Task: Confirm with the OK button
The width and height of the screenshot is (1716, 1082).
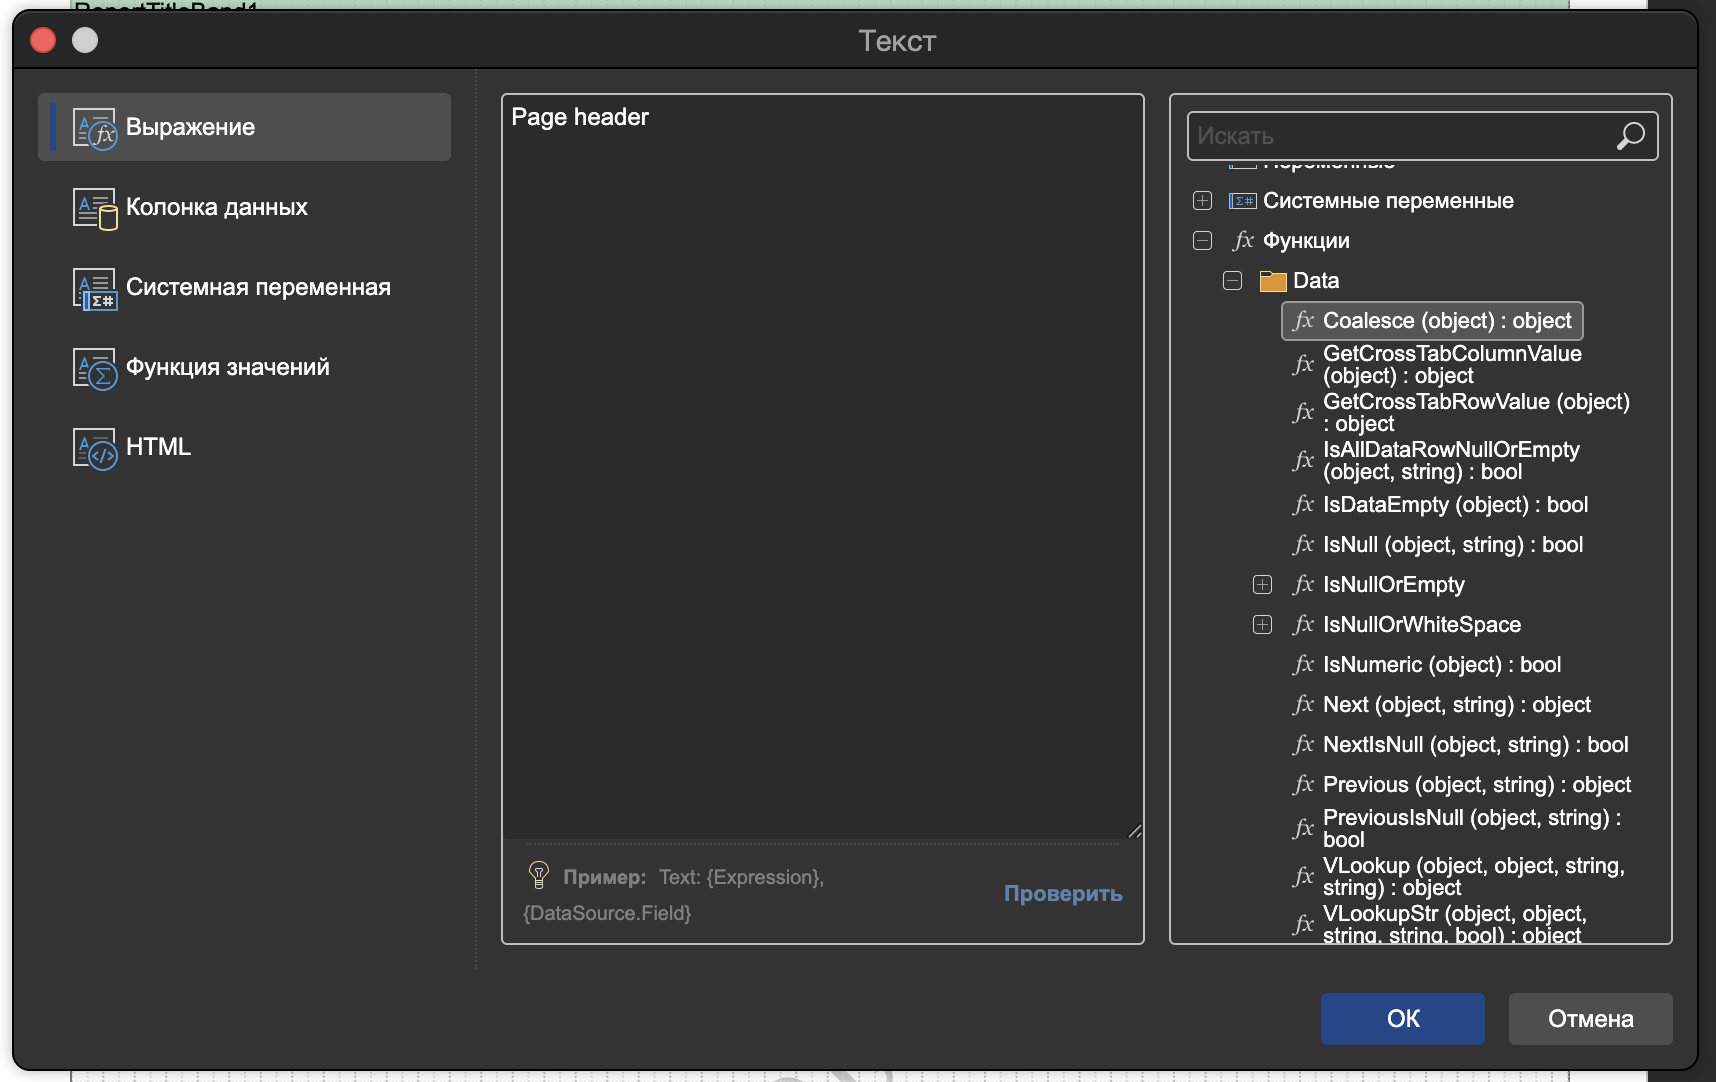Action: click(x=1403, y=1019)
